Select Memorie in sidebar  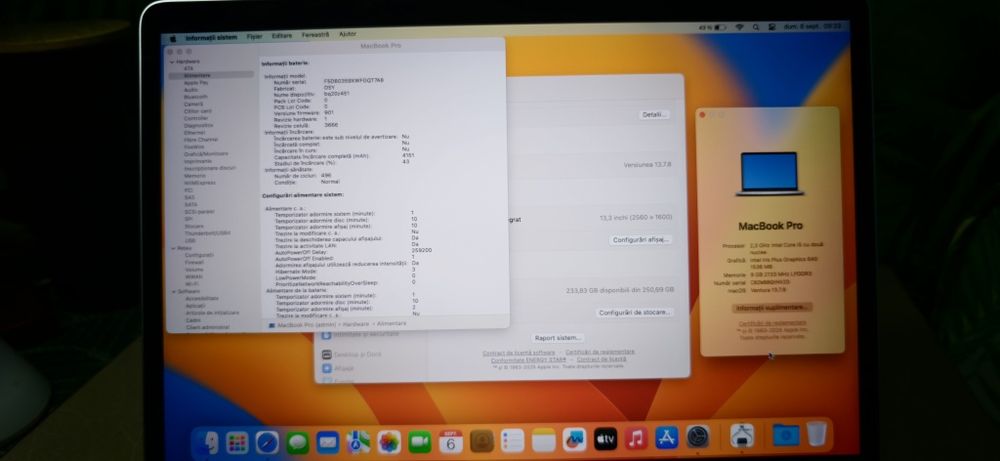click(x=195, y=175)
